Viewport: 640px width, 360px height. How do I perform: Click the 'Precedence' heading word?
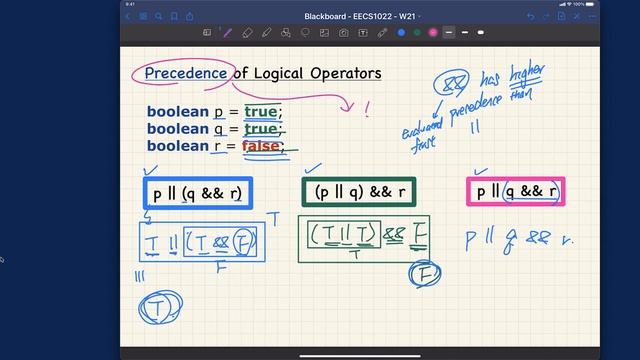tap(186, 73)
